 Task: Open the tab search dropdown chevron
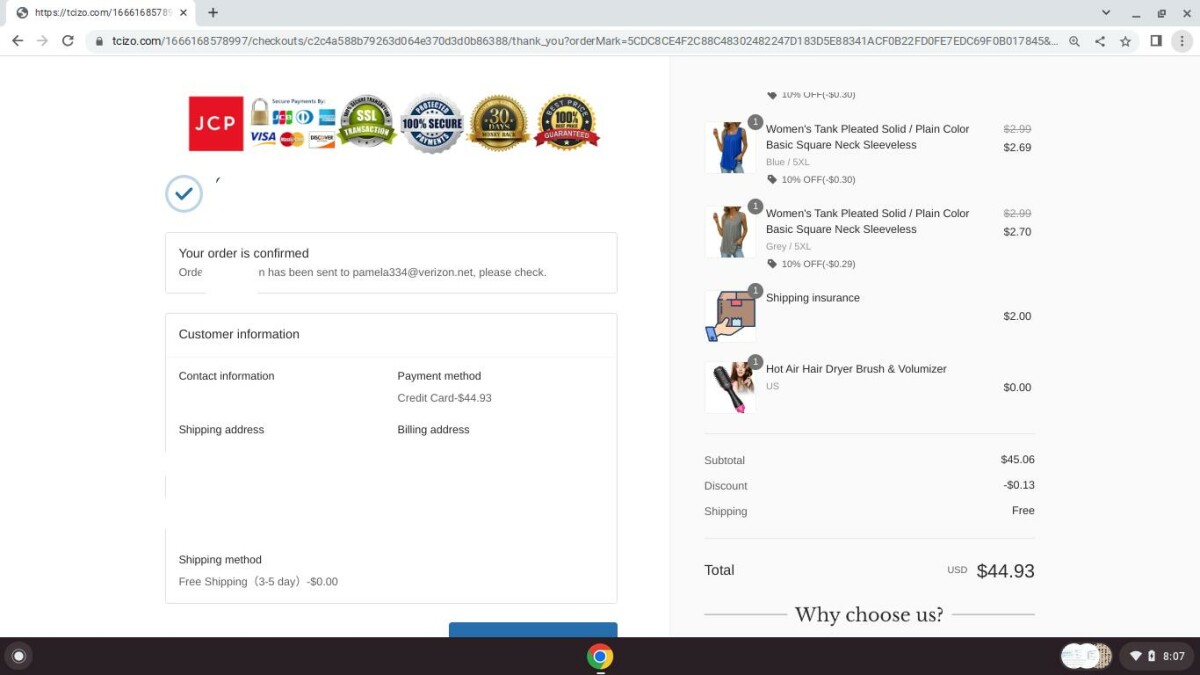(x=1106, y=13)
